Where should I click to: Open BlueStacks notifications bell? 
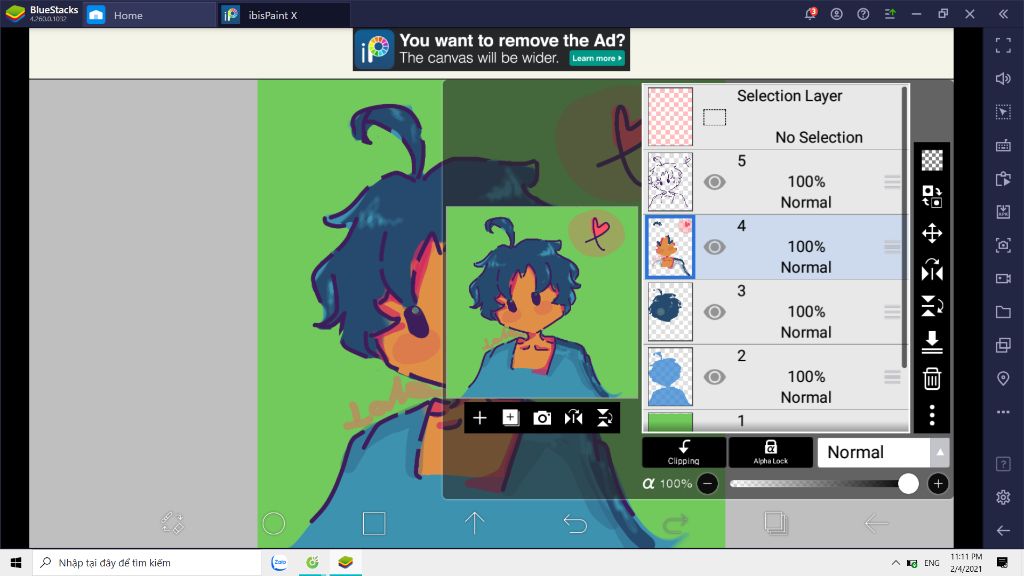coord(810,14)
